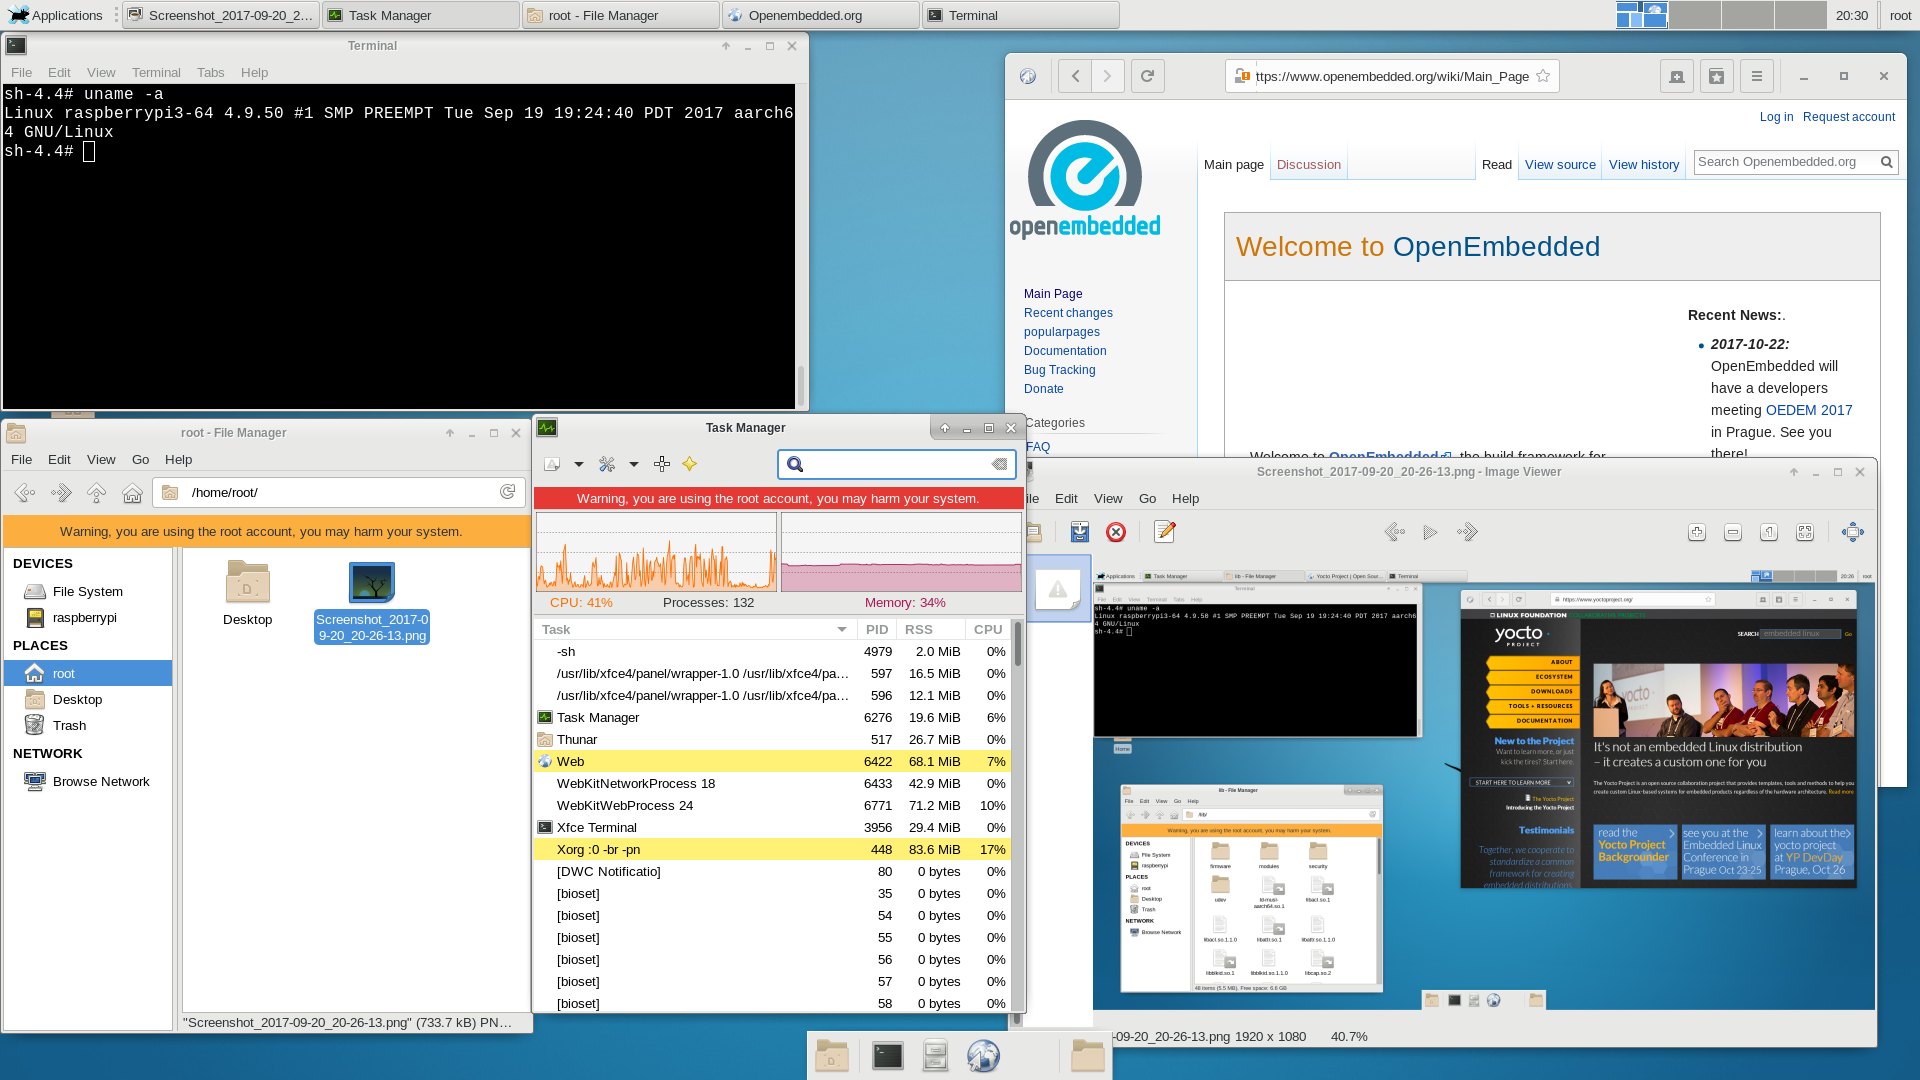Click the Task Manager settings wrench icon
1920x1080 pixels.
607,464
